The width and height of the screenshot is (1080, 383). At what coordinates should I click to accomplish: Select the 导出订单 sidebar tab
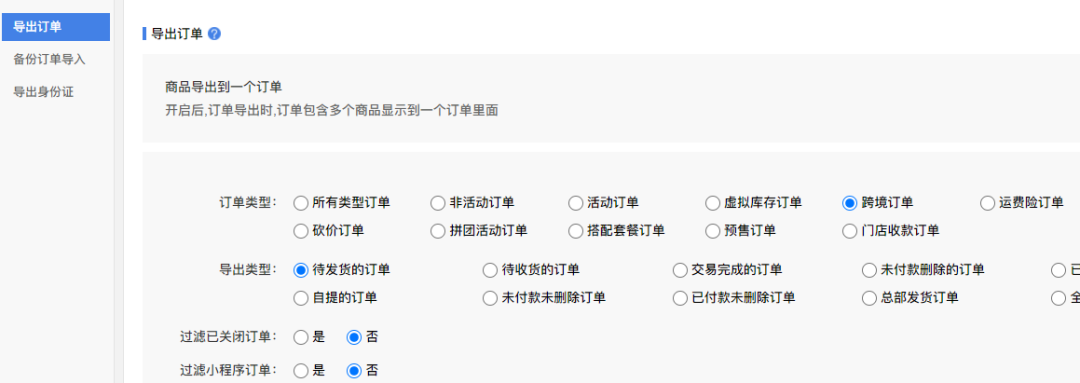55,27
